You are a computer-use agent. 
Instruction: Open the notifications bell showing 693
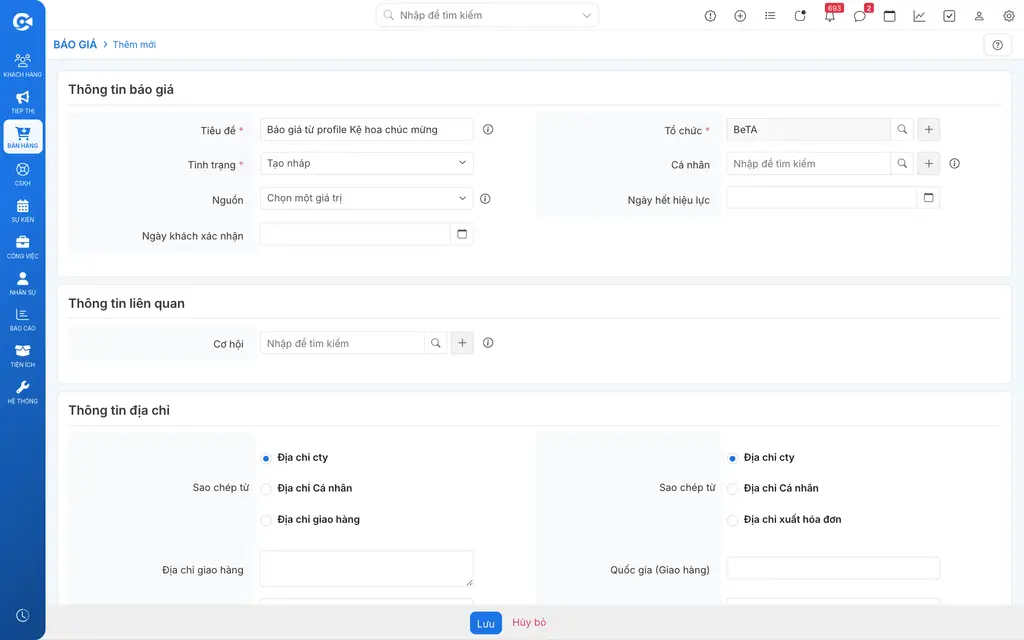pos(830,16)
